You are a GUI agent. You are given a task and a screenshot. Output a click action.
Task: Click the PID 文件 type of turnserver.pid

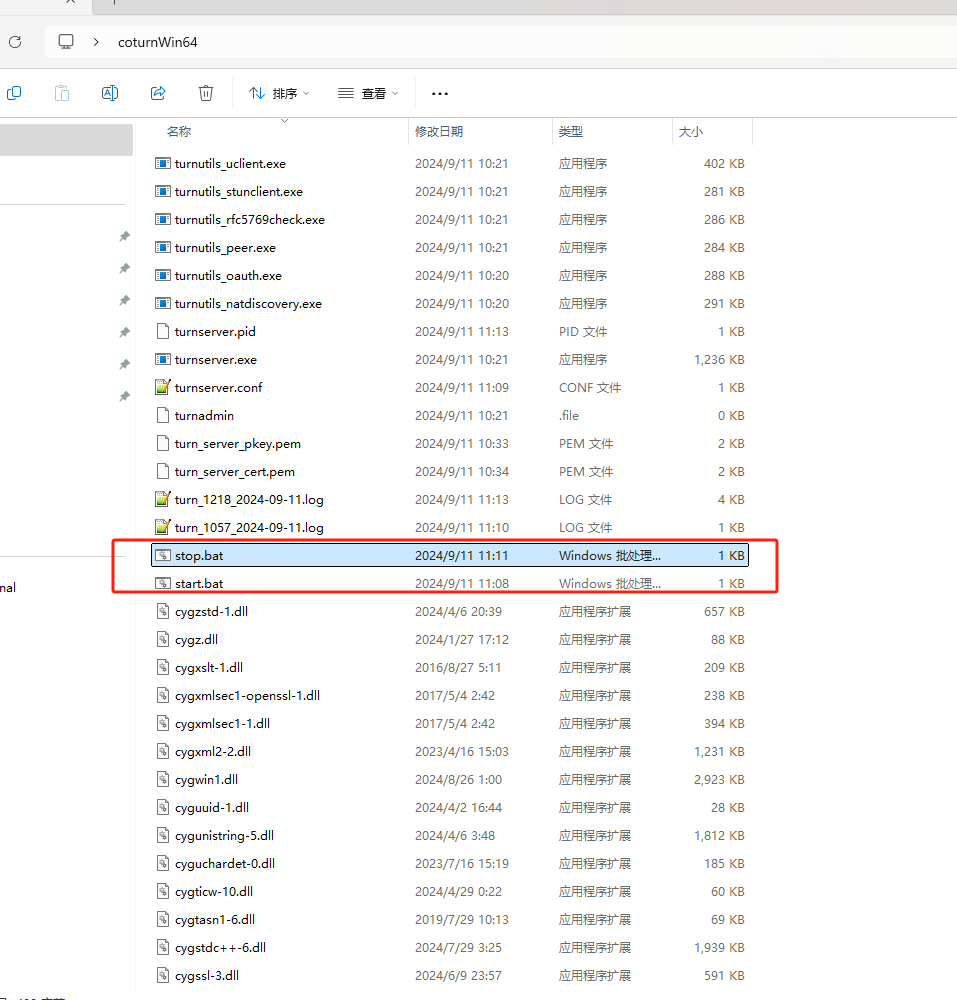[583, 332]
